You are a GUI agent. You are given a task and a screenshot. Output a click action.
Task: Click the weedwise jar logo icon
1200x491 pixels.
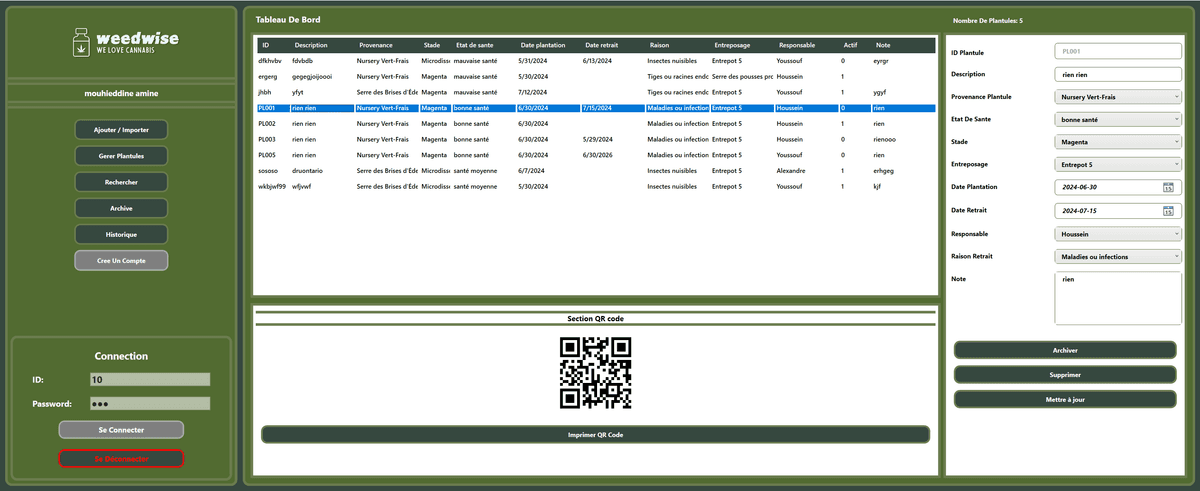pos(80,42)
